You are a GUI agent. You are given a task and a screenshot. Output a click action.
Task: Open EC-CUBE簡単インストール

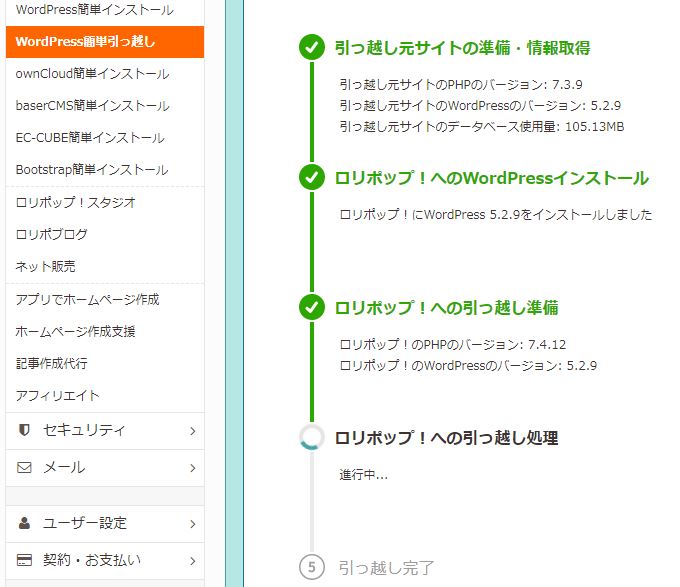[90, 138]
